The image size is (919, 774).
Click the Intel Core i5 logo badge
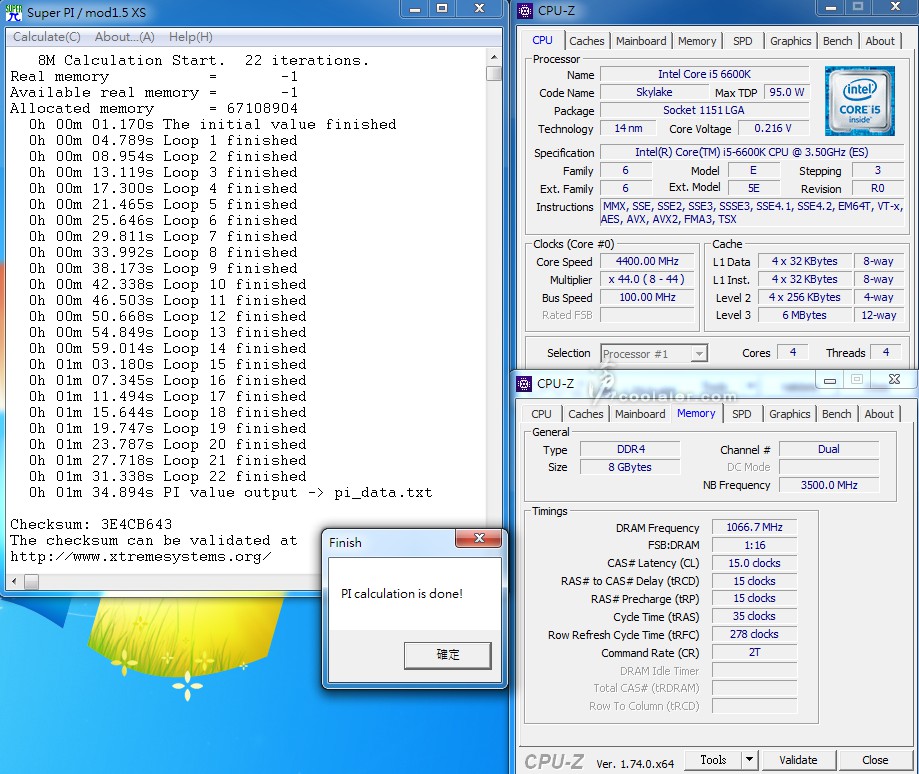click(x=860, y=101)
